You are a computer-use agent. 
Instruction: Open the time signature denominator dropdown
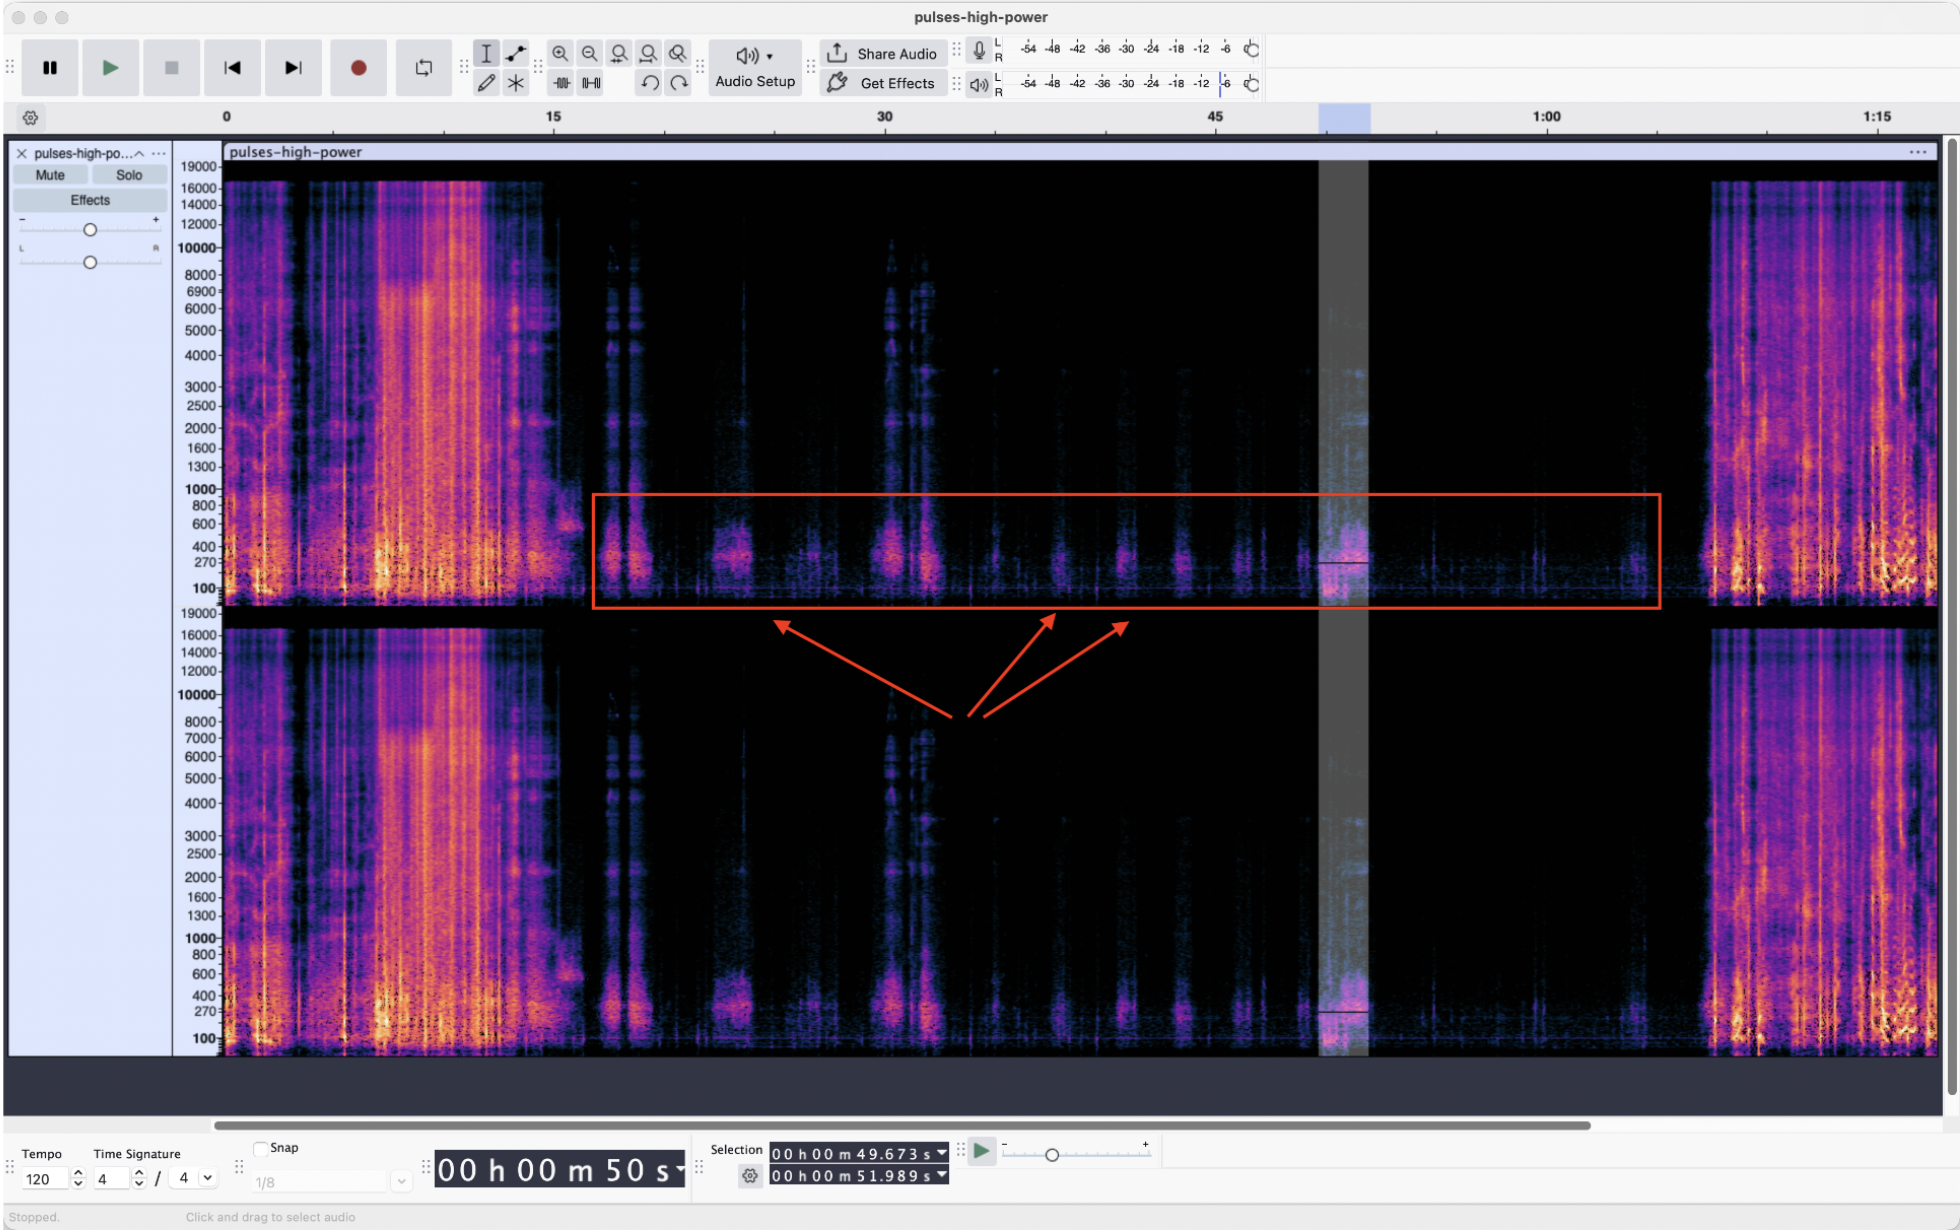coord(207,1178)
